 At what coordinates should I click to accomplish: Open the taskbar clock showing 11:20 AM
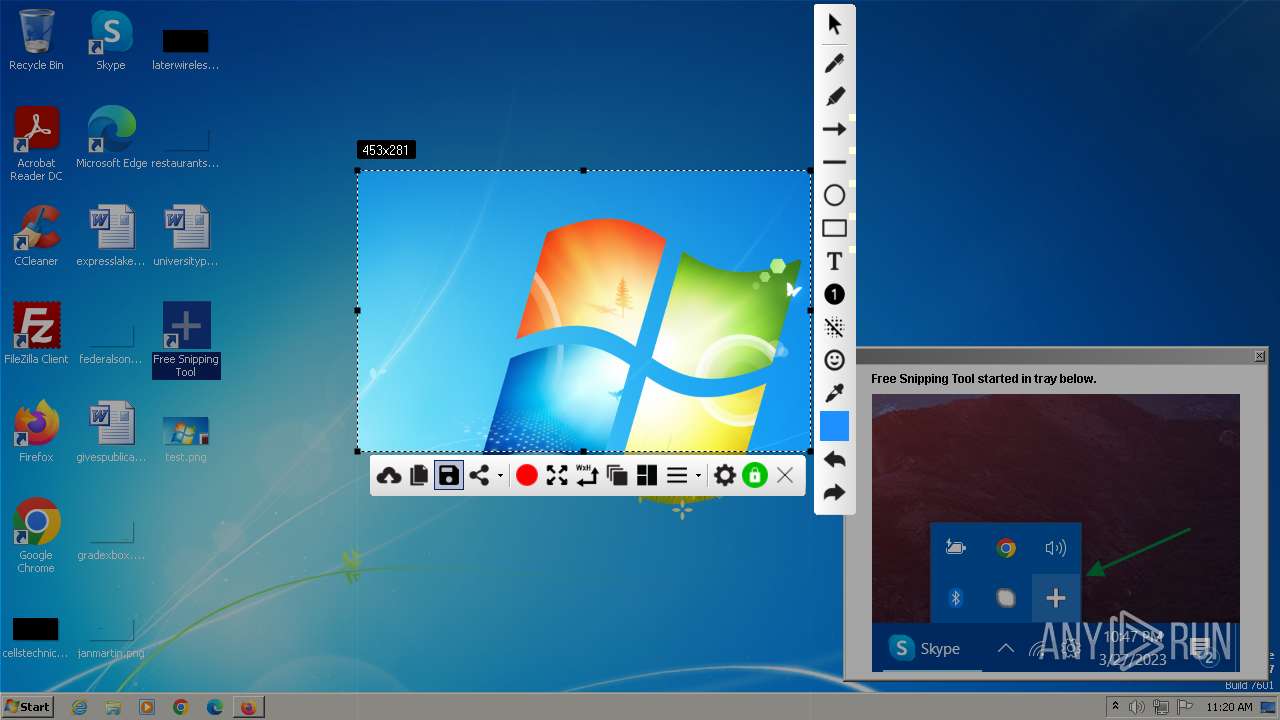(1229, 707)
